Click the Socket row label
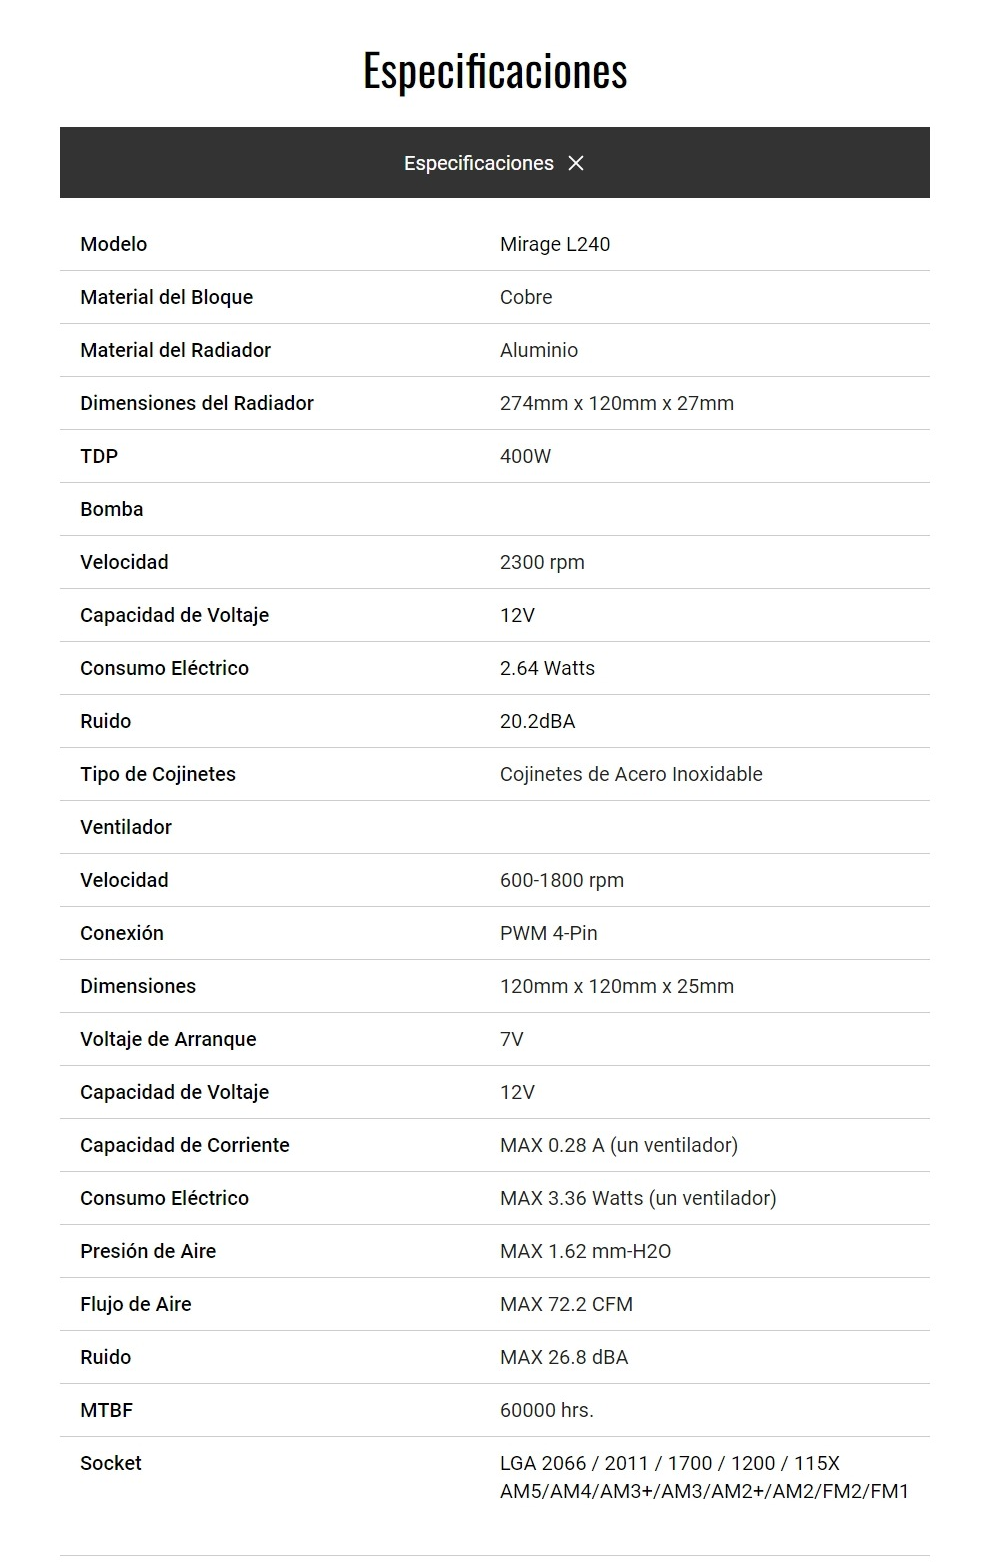This screenshot has width=990, height=1562. click(x=111, y=1463)
